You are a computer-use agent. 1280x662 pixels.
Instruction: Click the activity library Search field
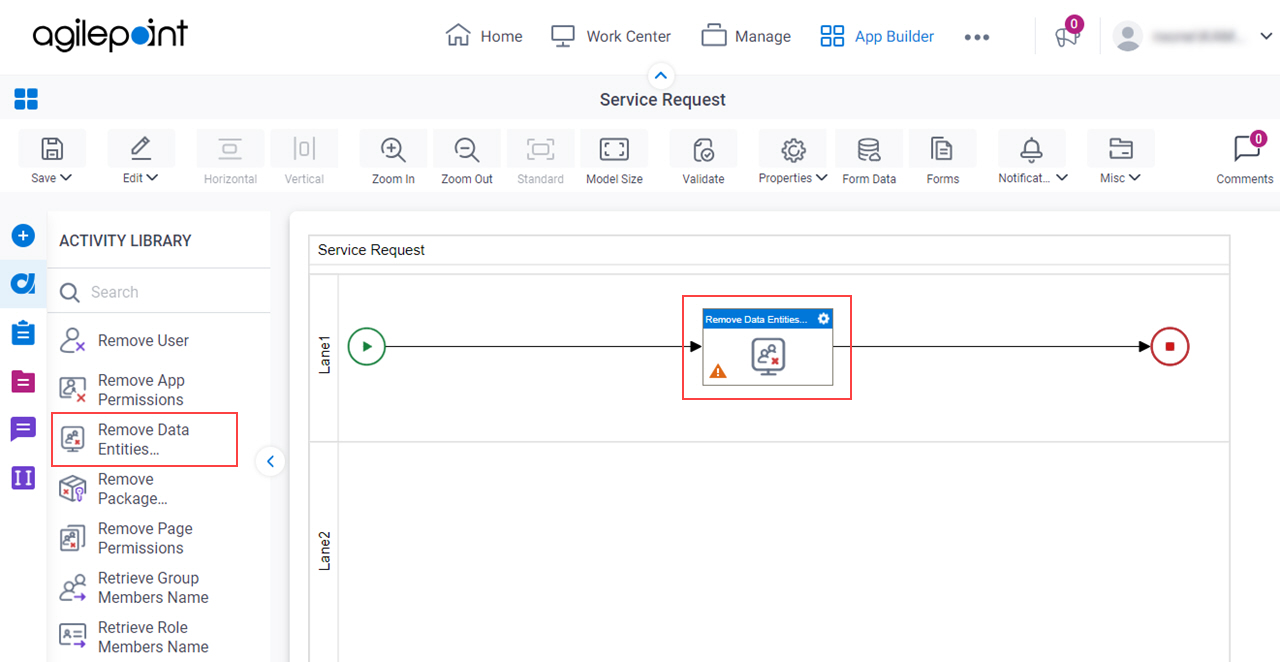pyautogui.click(x=160, y=292)
